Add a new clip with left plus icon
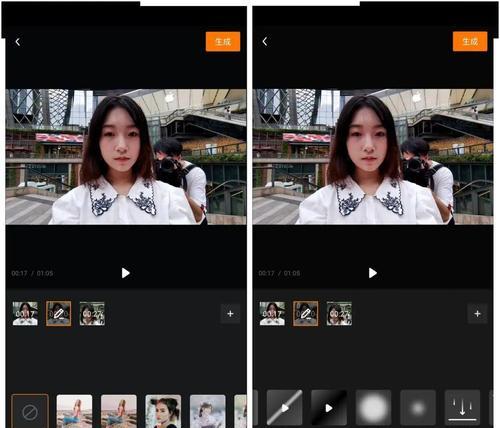 [x=230, y=314]
